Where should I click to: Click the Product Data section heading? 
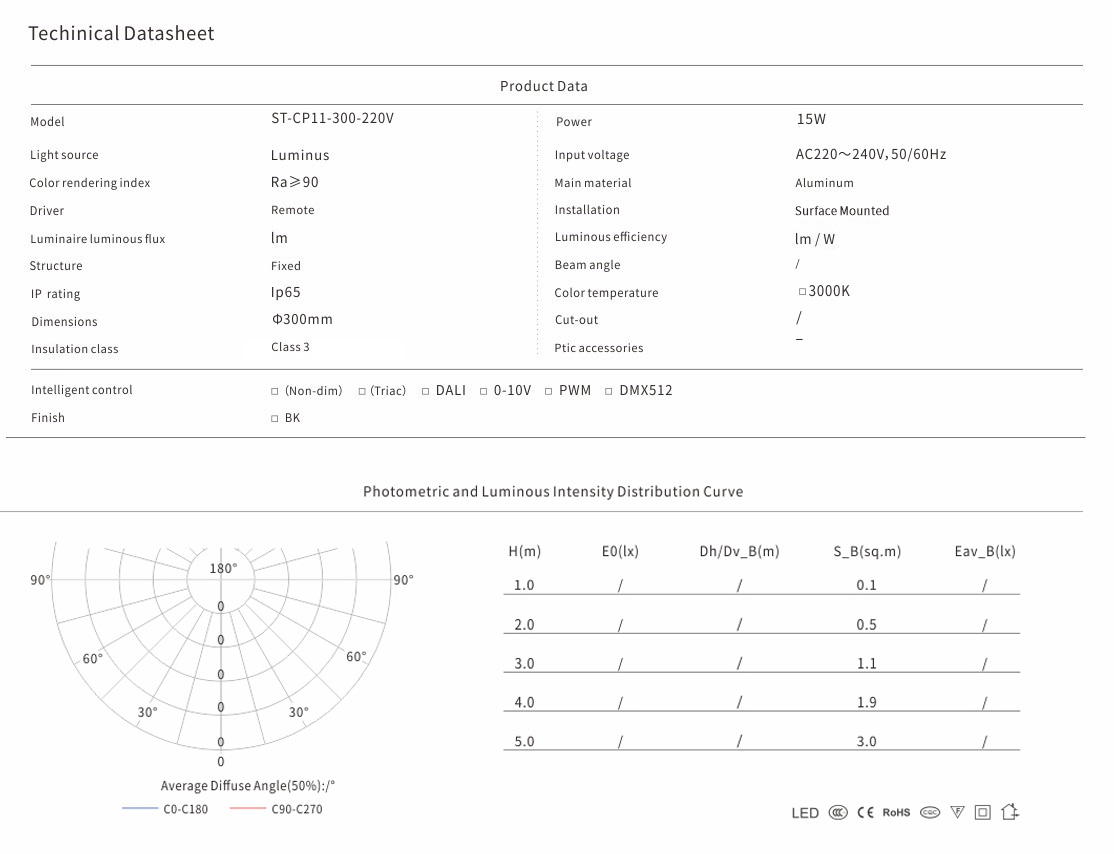click(x=544, y=86)
